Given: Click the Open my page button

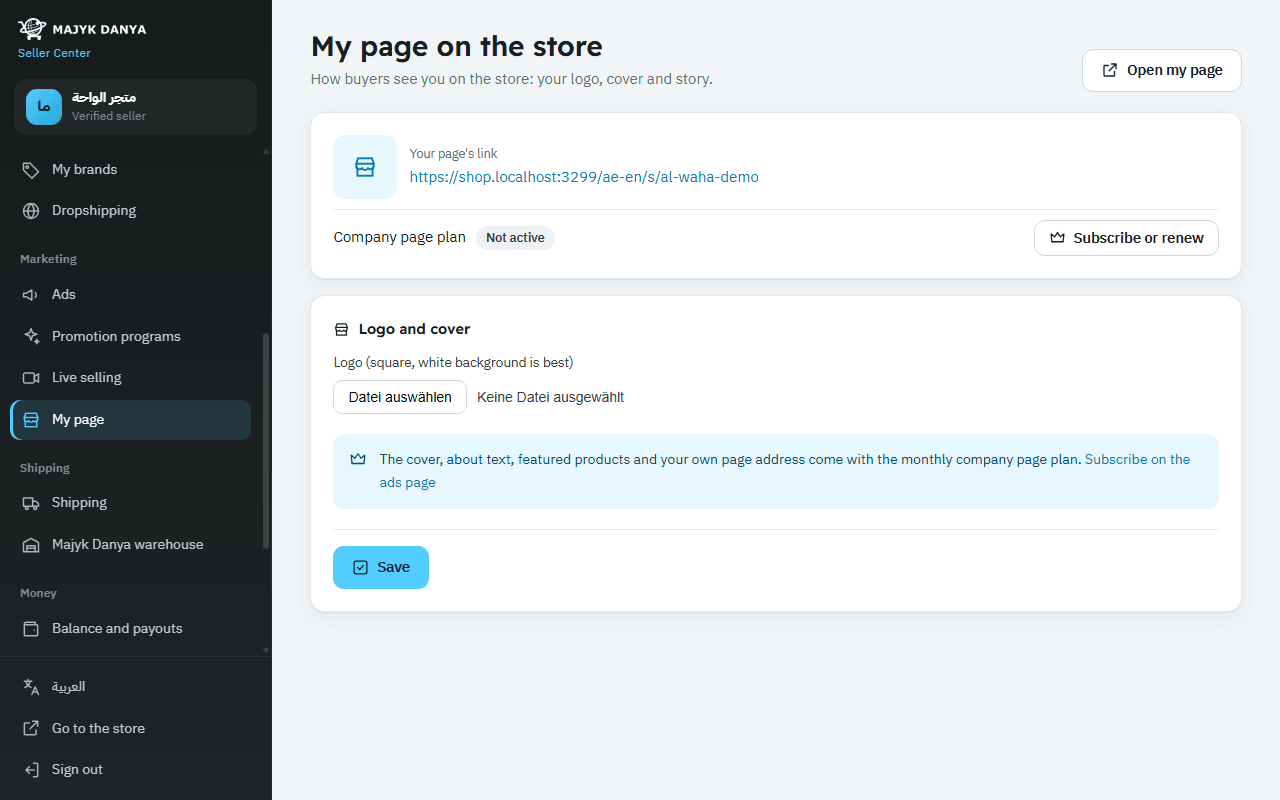Looking at the screenshot, I should coord(1162,71).
